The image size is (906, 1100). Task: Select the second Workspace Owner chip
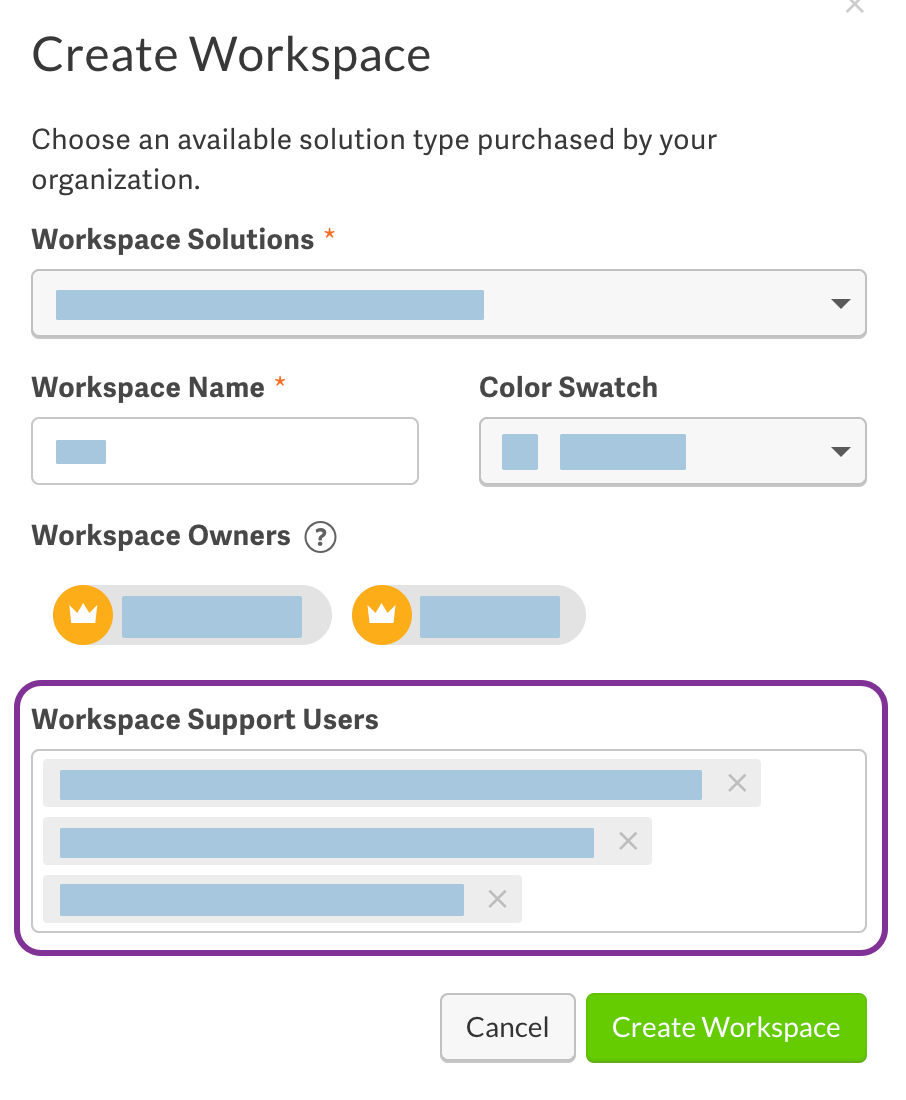point(468,615)
